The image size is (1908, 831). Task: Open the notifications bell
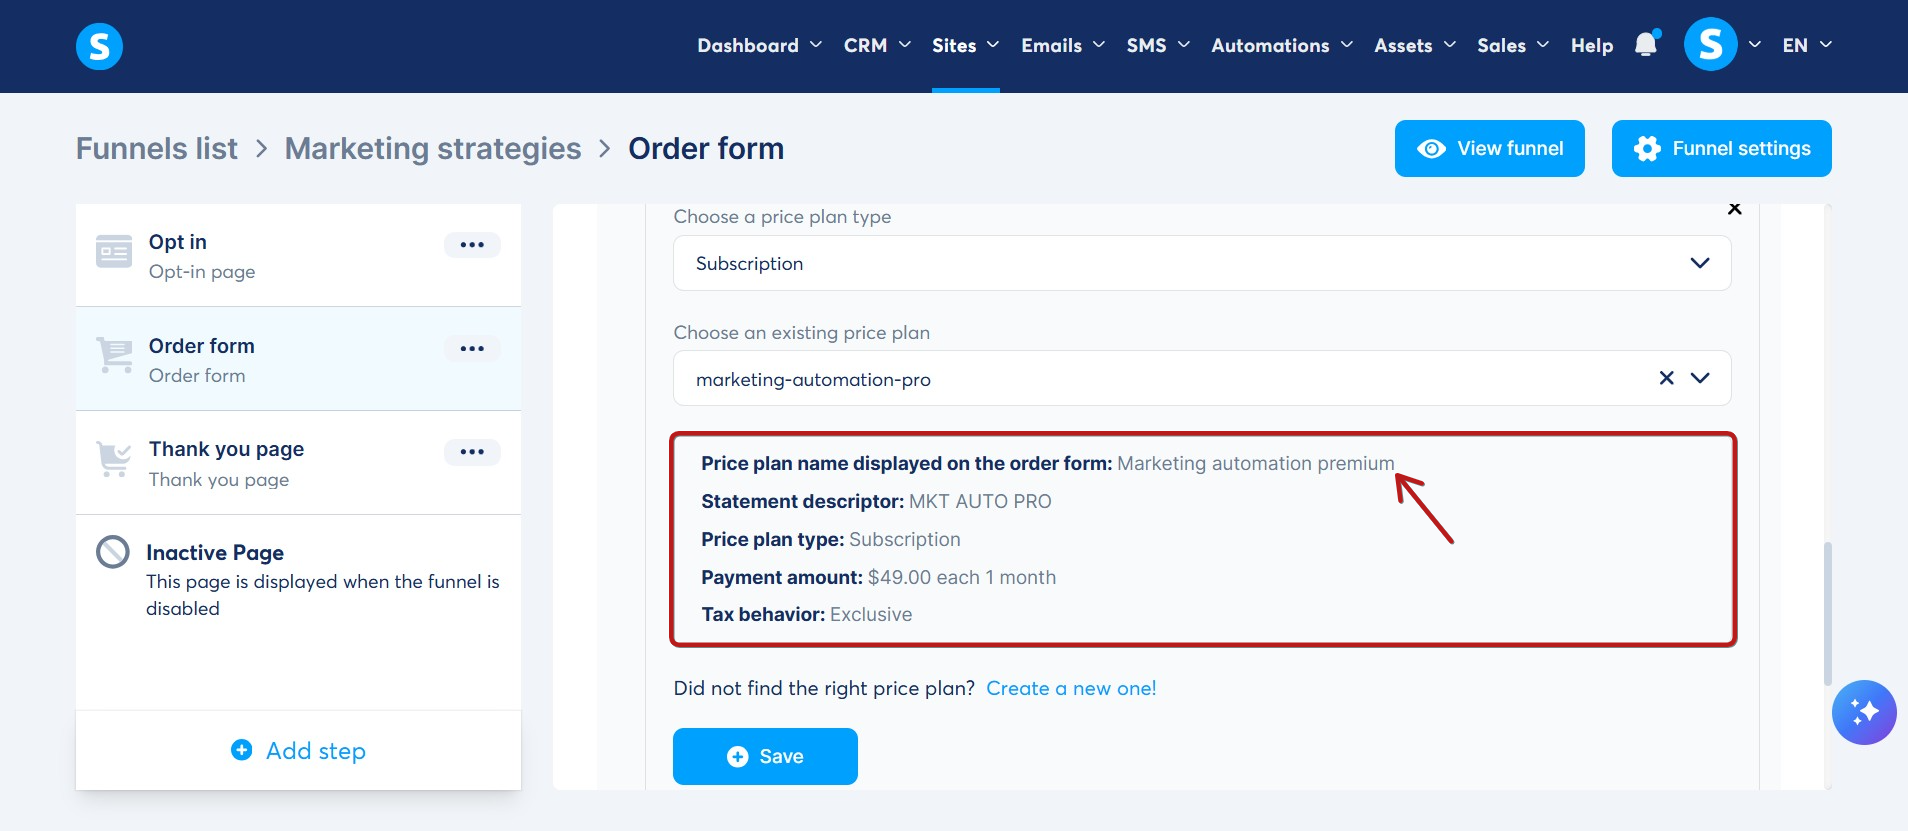(1646, 45)
